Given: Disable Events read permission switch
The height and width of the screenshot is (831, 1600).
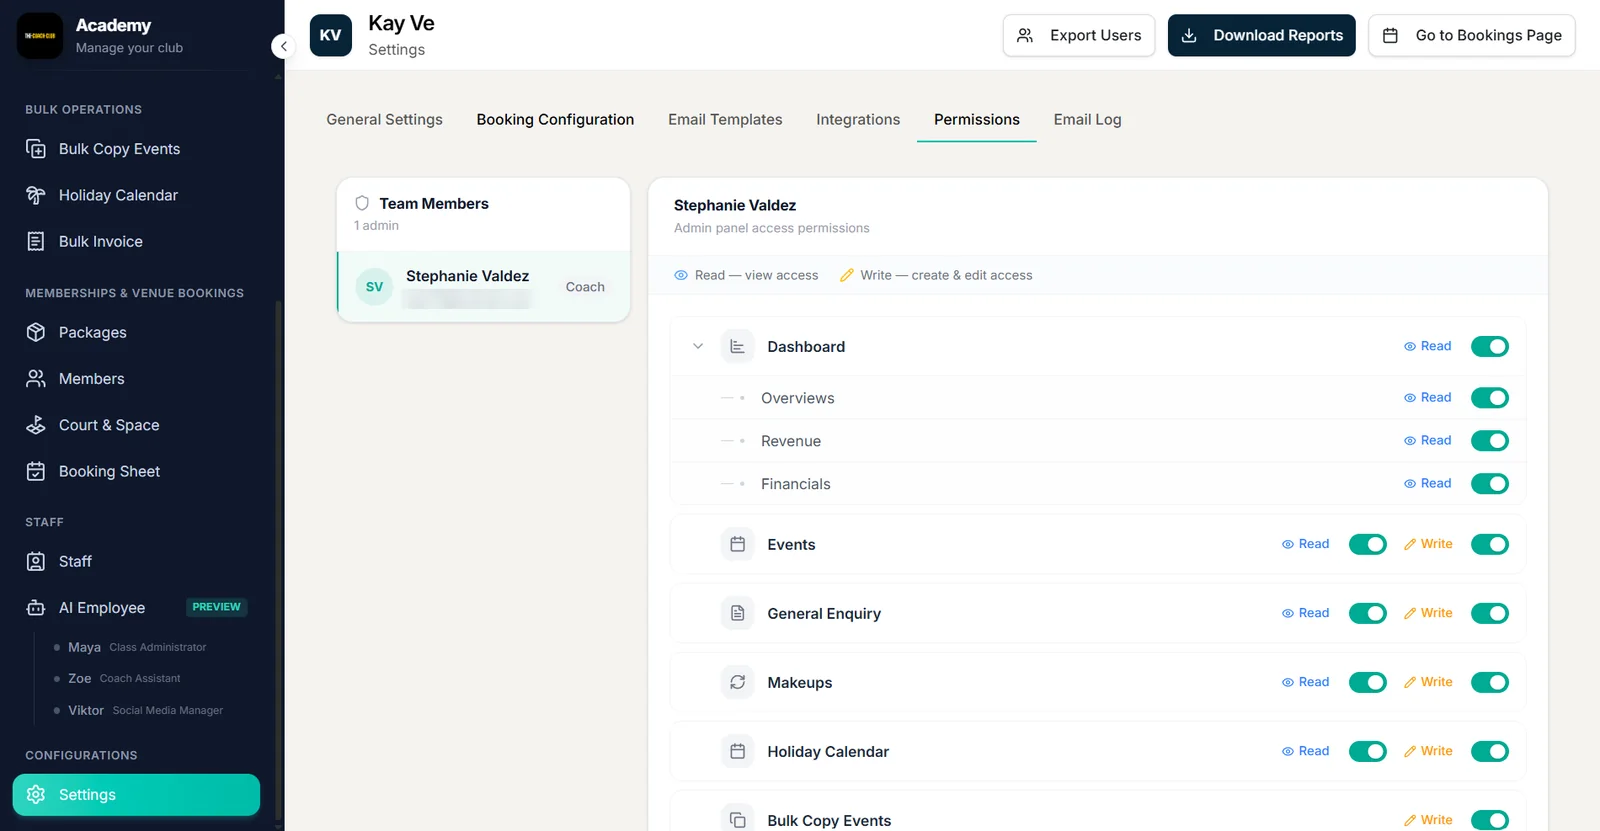Looking at the screenshot, I should 1368,544.
